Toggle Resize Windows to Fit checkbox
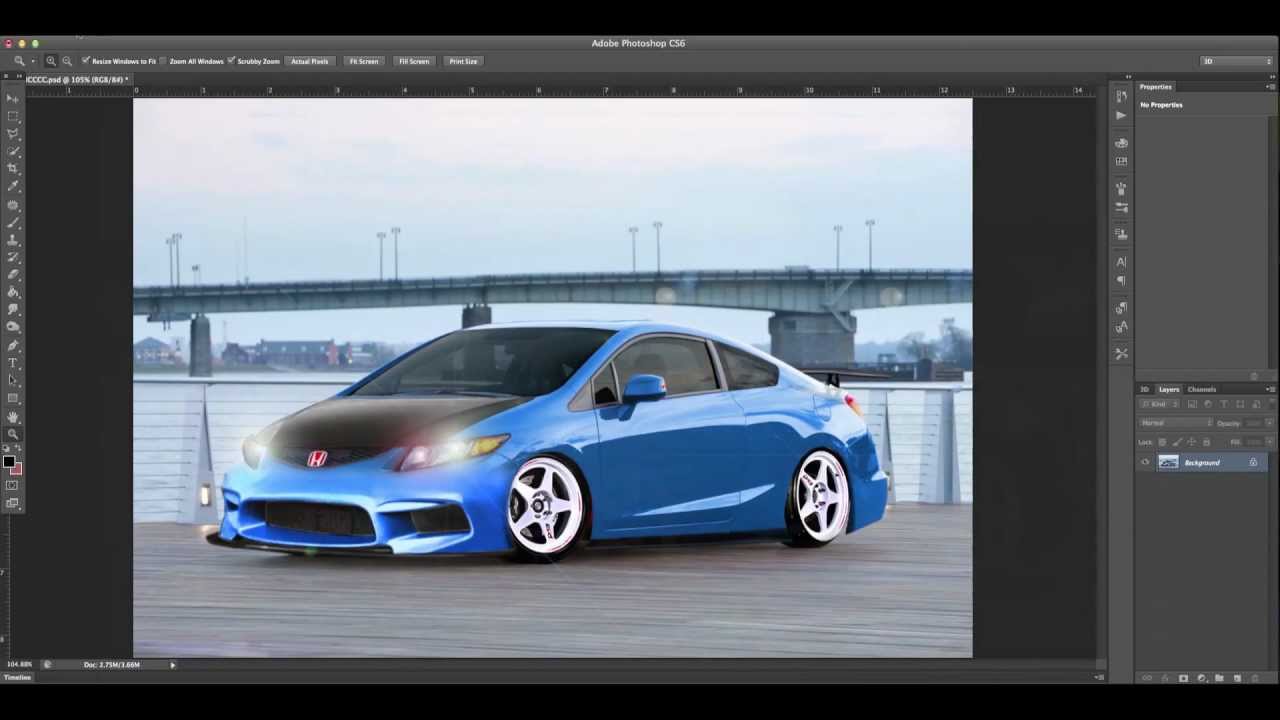 click(86, 61)
